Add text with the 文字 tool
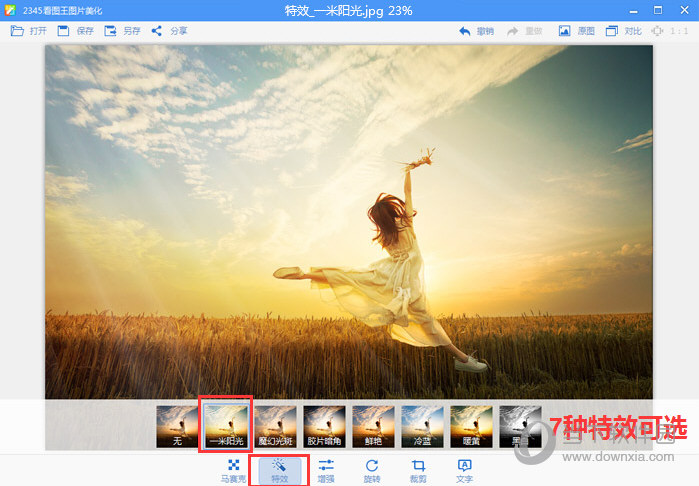 [464, 470]
